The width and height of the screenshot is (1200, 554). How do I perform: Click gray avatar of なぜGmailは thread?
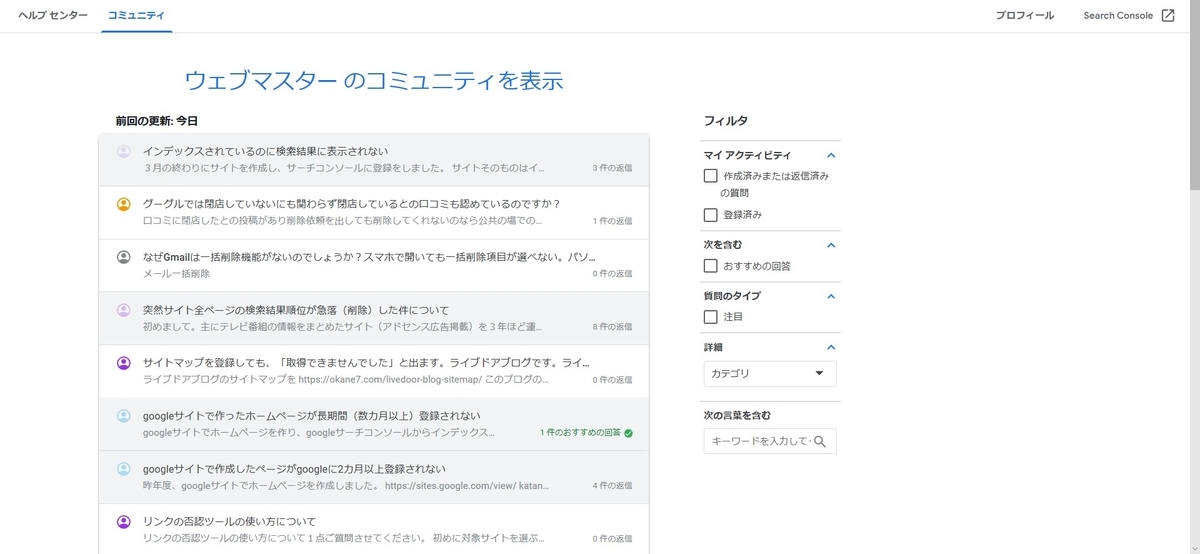point(124,257)
